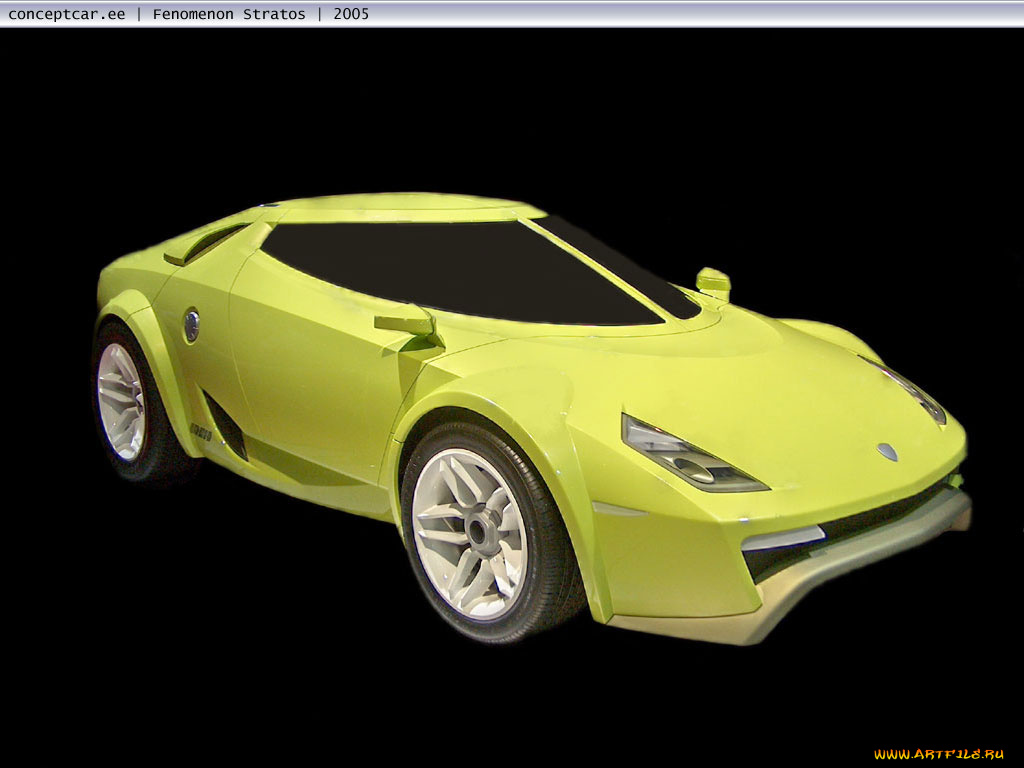Screen dimensions: 1024x768
Task: Click the round fuel cap behind door
Action: (191, 325)
